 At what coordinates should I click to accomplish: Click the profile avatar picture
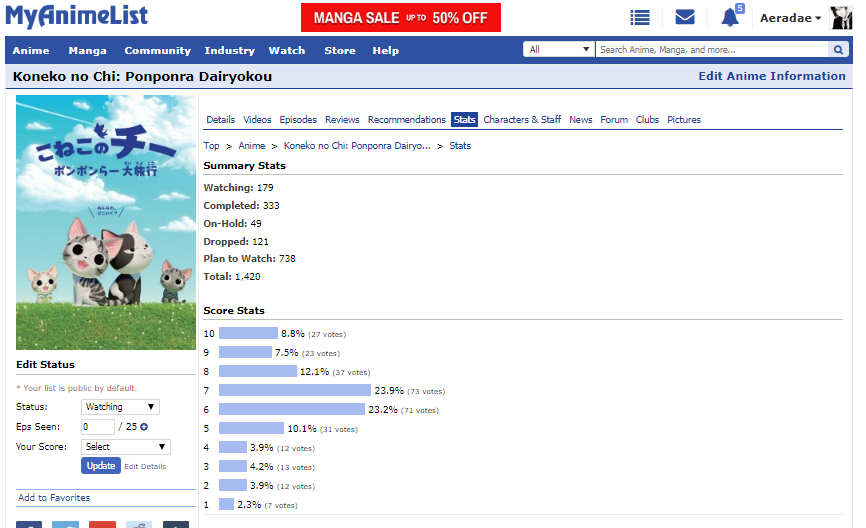(842, 18)
